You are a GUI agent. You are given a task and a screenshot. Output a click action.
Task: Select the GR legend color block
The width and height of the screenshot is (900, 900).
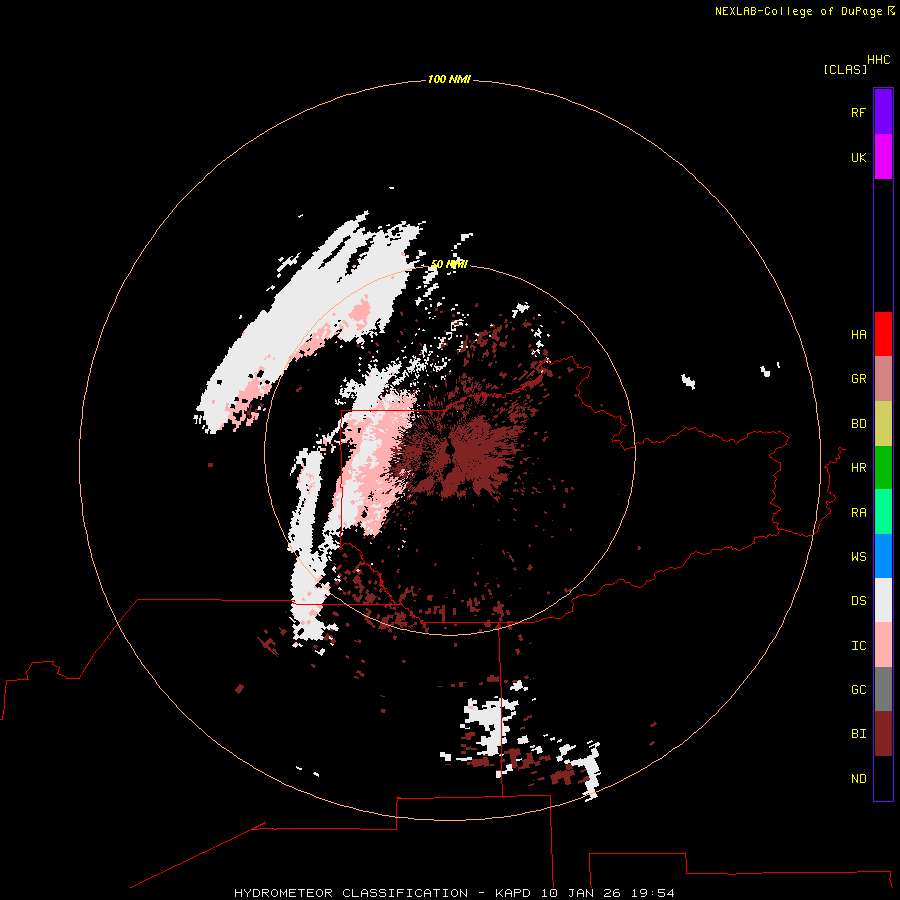click(883, 379)
